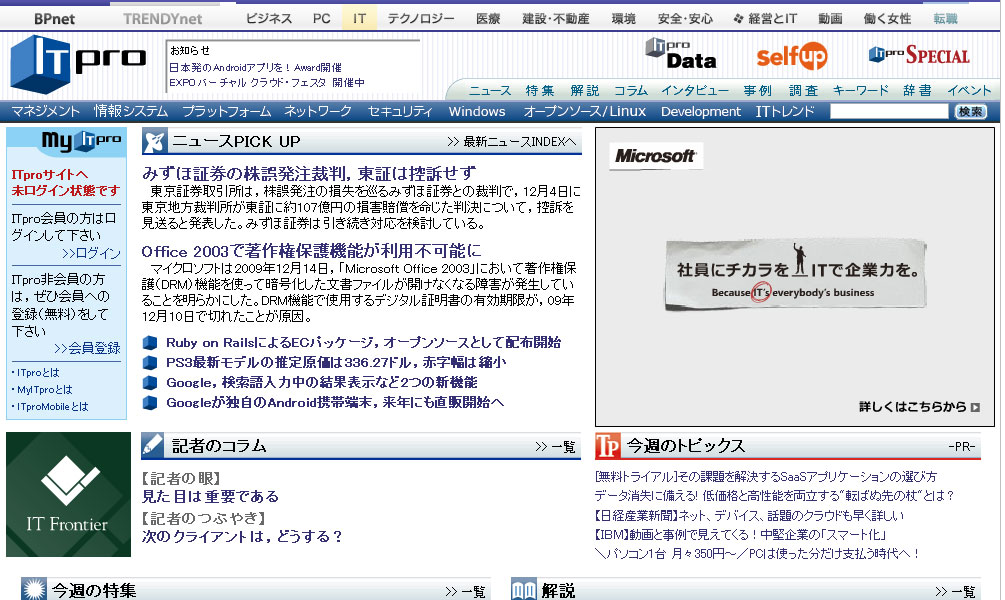1005x600 pixels.
Task: Select the セキュリティ navigation tab
Action: click(x=400, y=112)
